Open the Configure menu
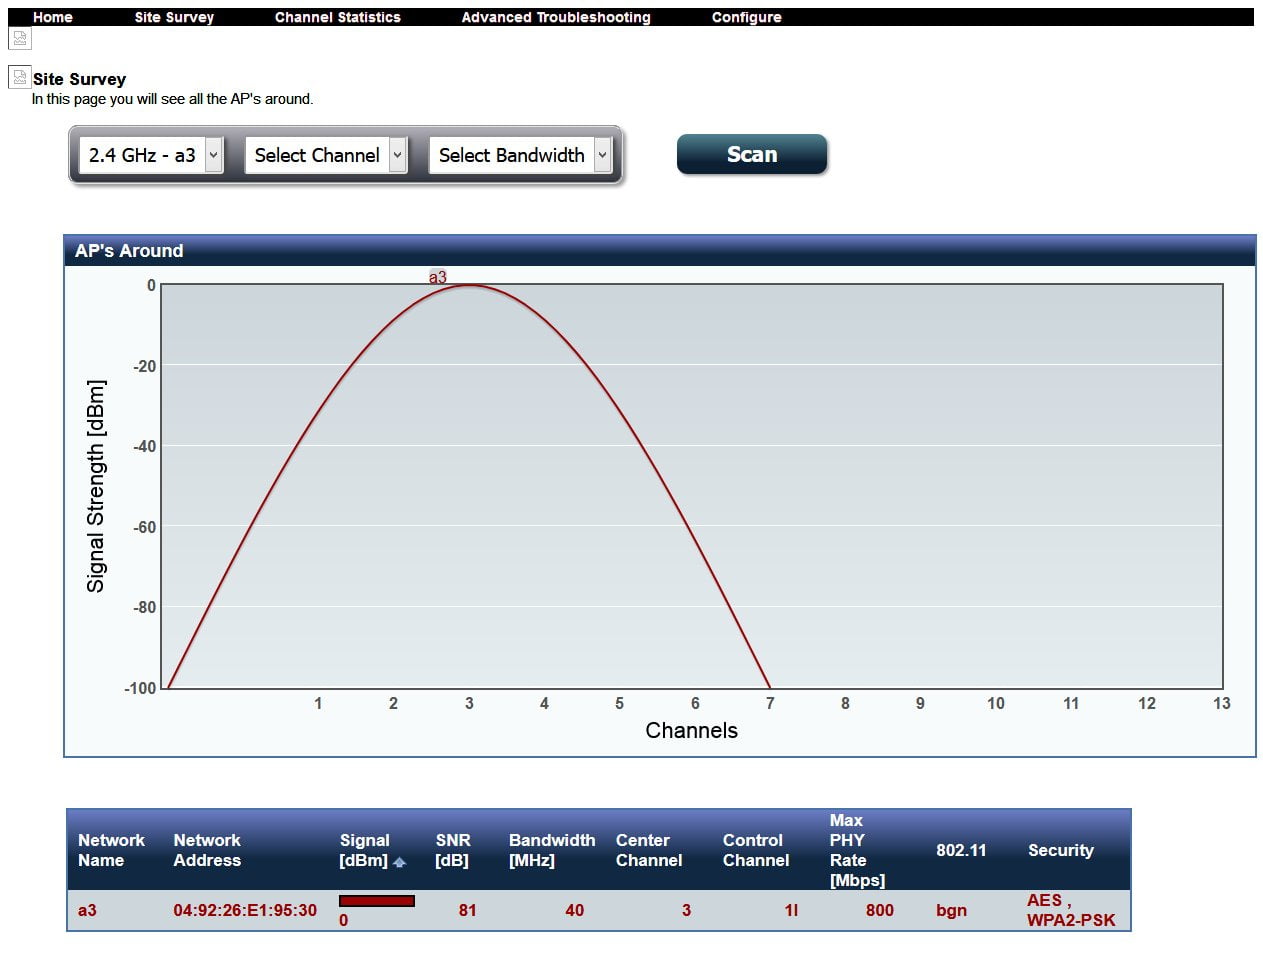This screenshot has width=1263, height=960. pyautogui.click(x=747, y=17)
